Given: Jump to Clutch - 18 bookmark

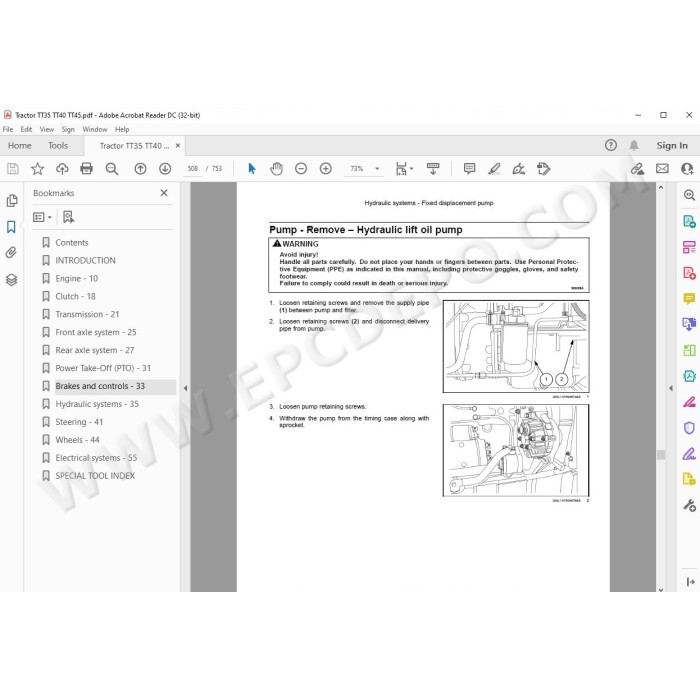Looking at the screenshot, I should 75,296.
